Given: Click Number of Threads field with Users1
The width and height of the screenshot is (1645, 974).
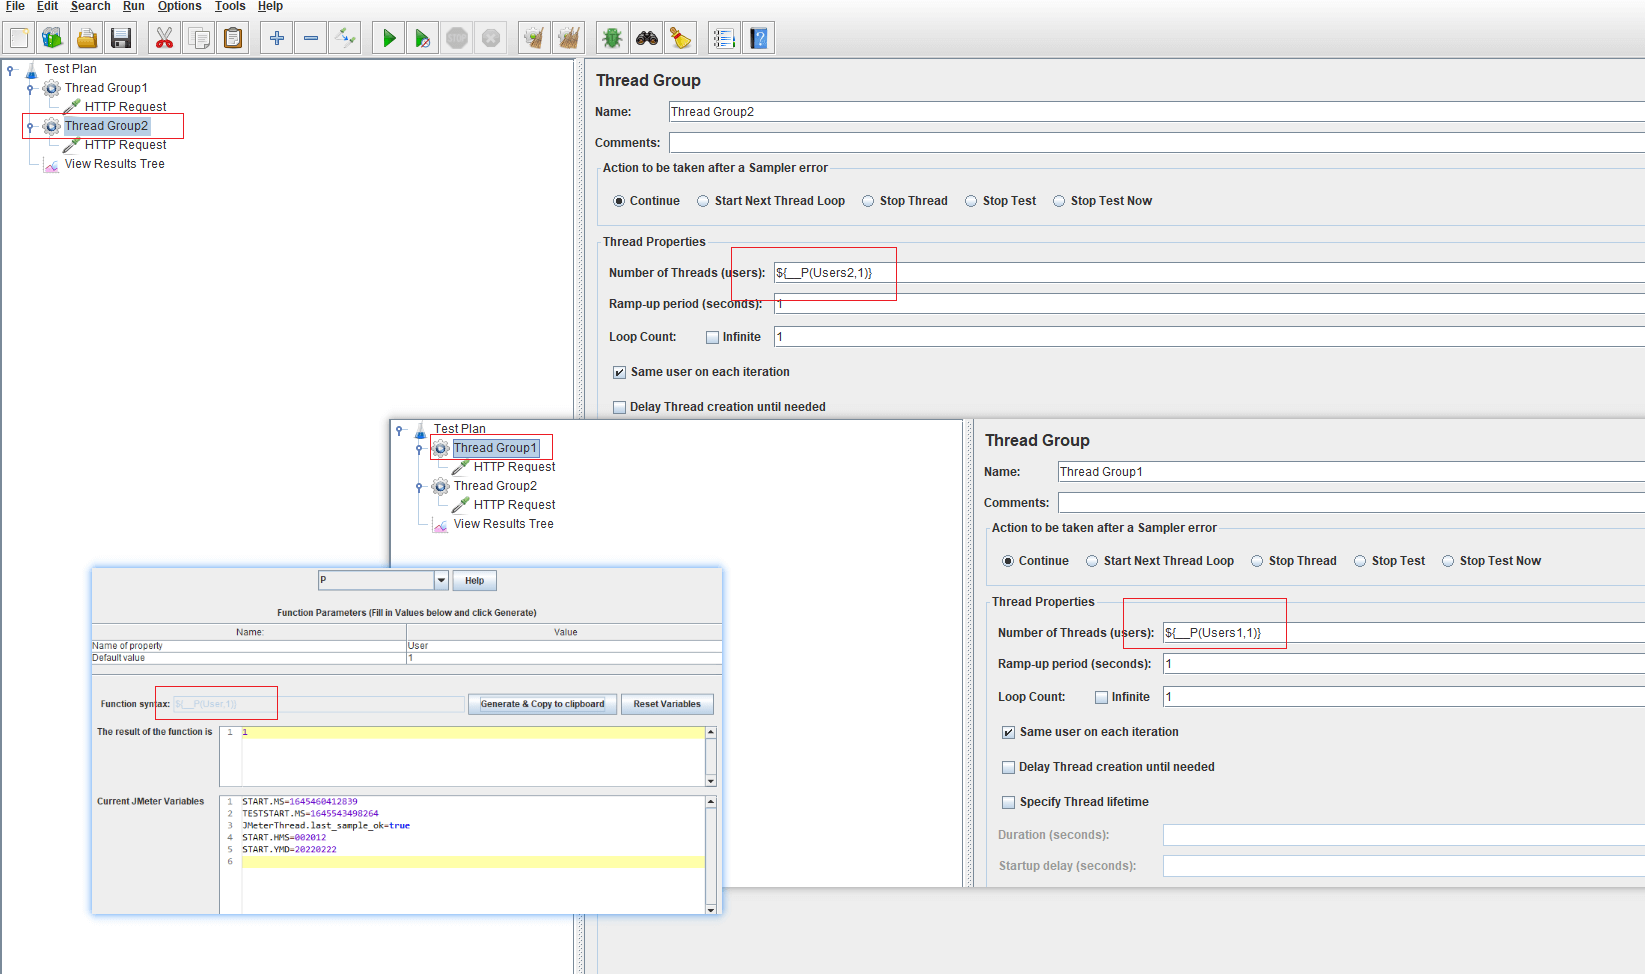Looking at the screenshot, I should coord(1403,633).
